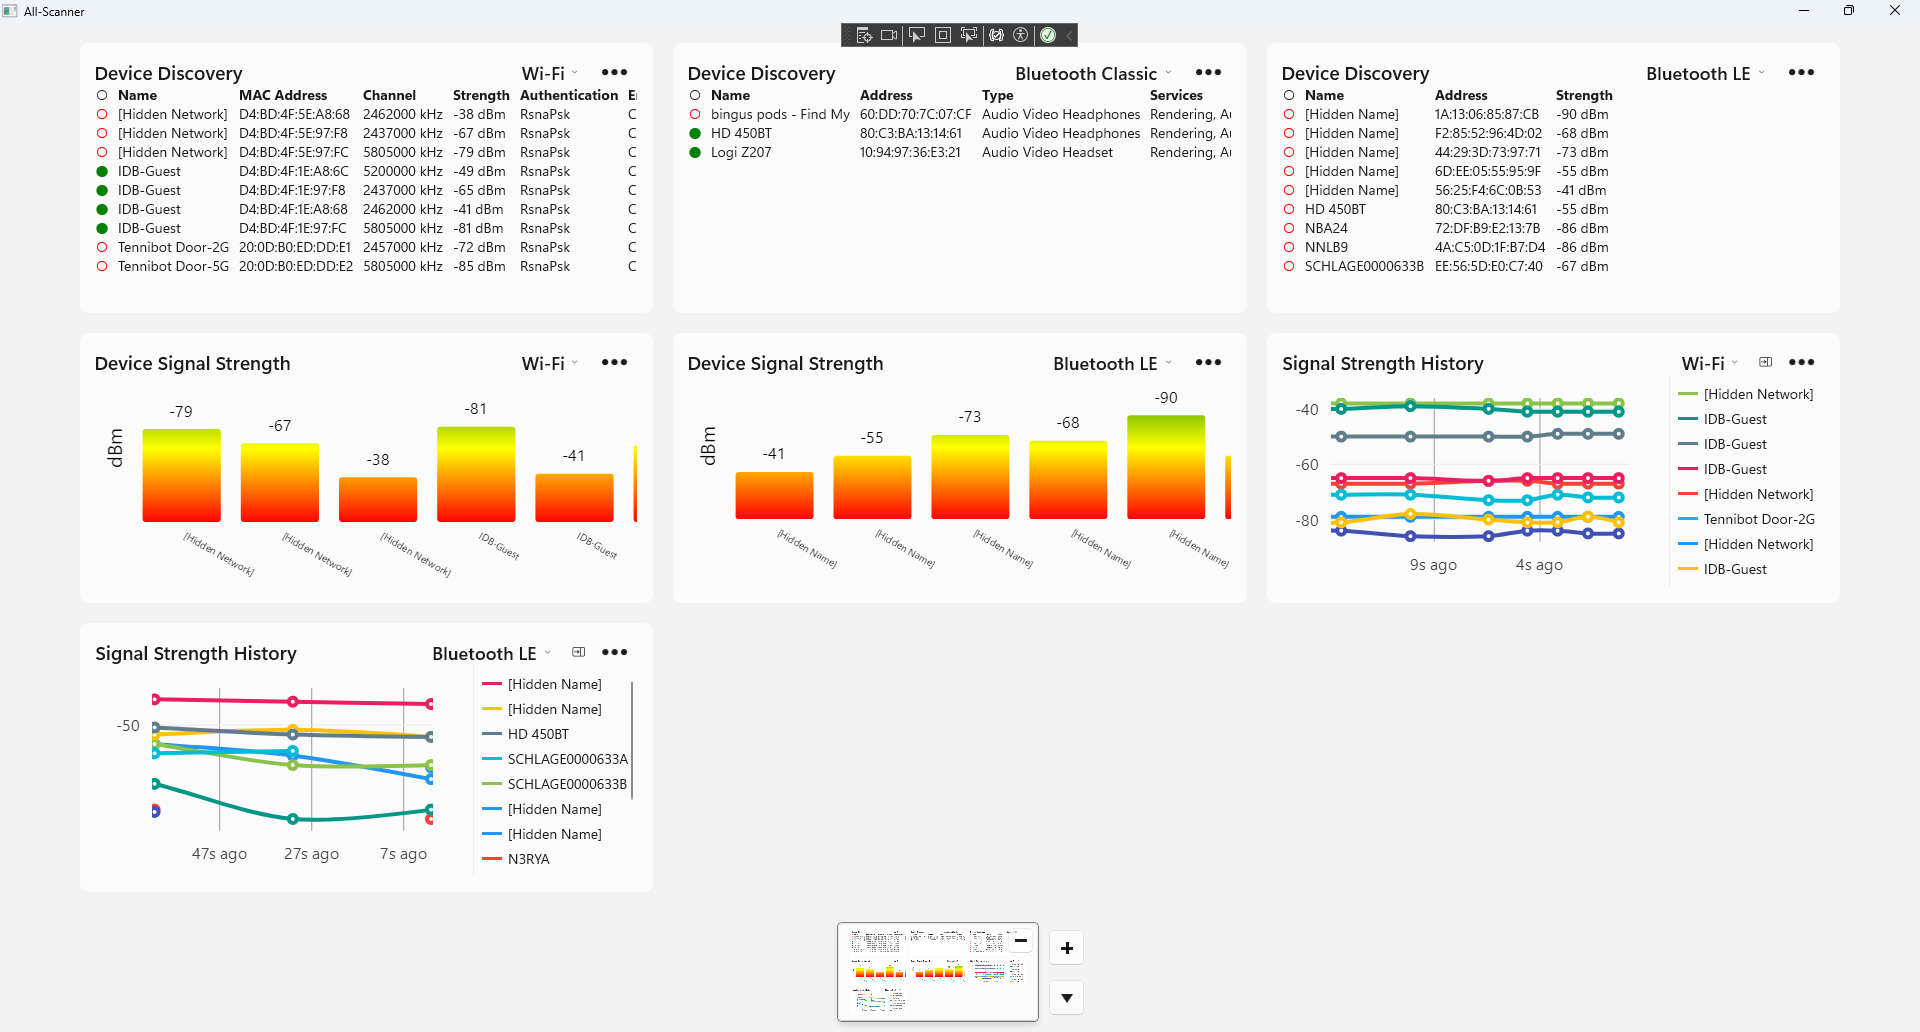Screen dimensions: 1920x1032
Task: Click the camera icon in debug toolbar
Action: [x=889, y=35]
